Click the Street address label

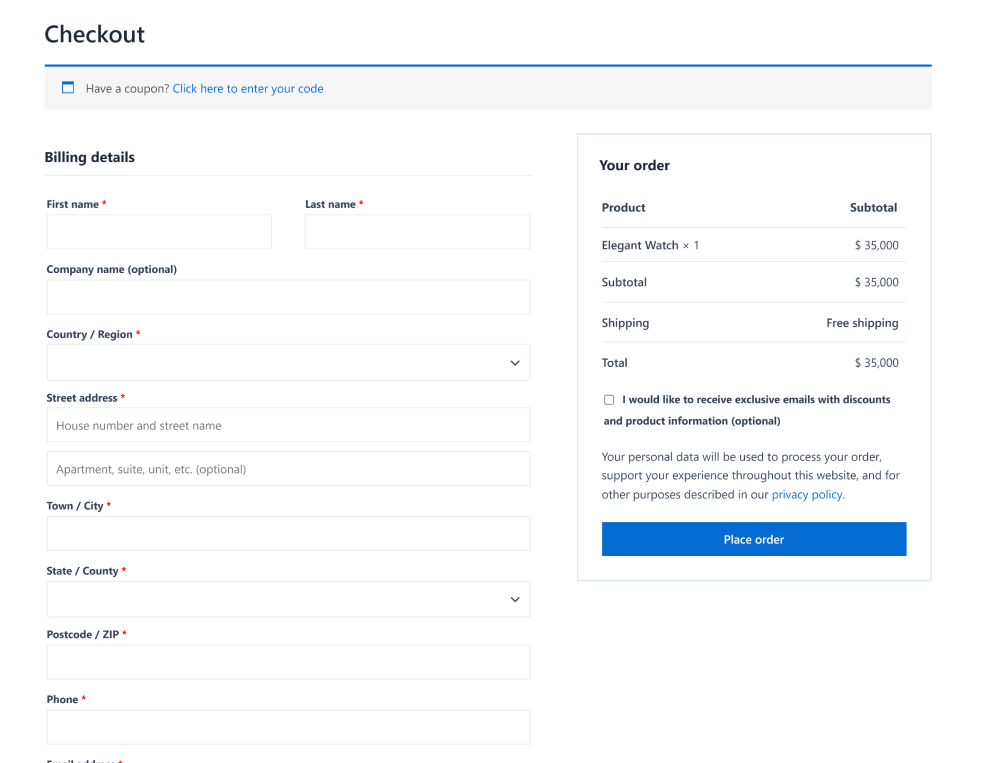click(82, 398)
